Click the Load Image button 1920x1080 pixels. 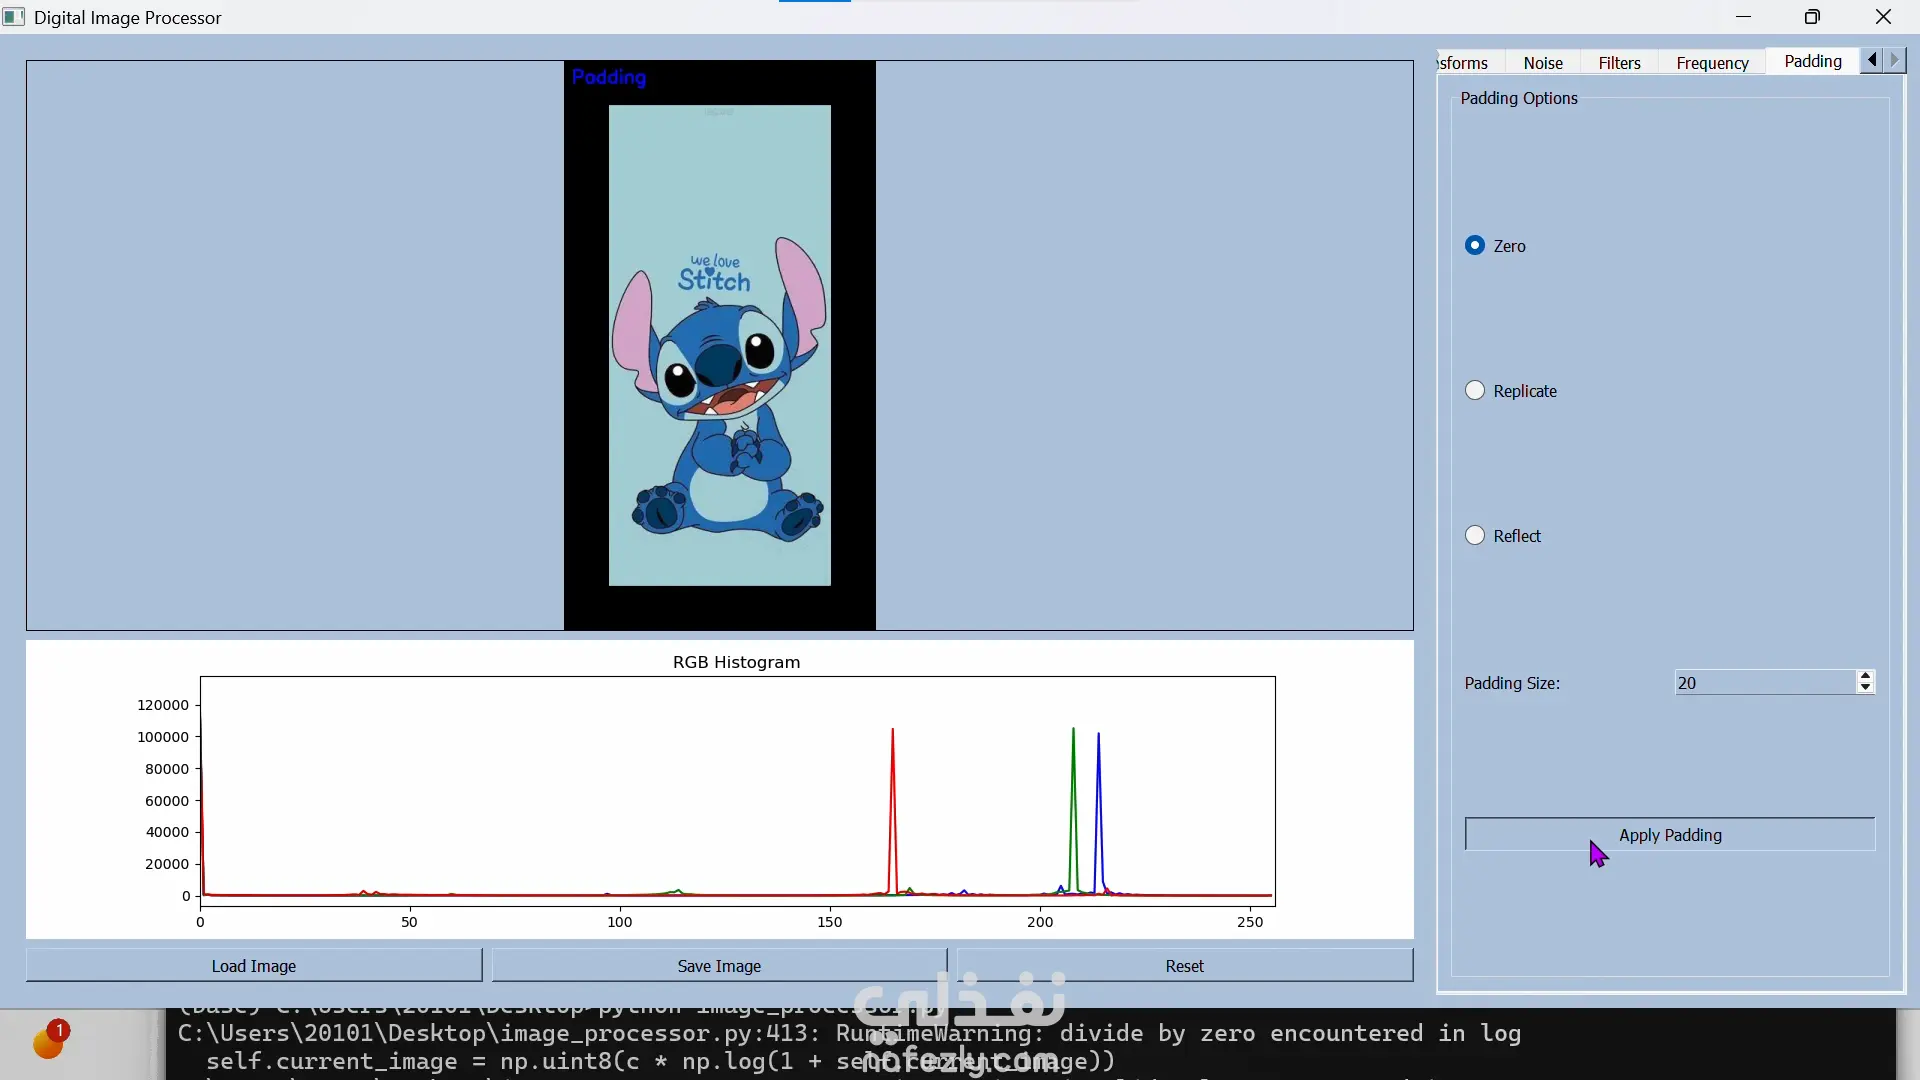coord(254,966)
